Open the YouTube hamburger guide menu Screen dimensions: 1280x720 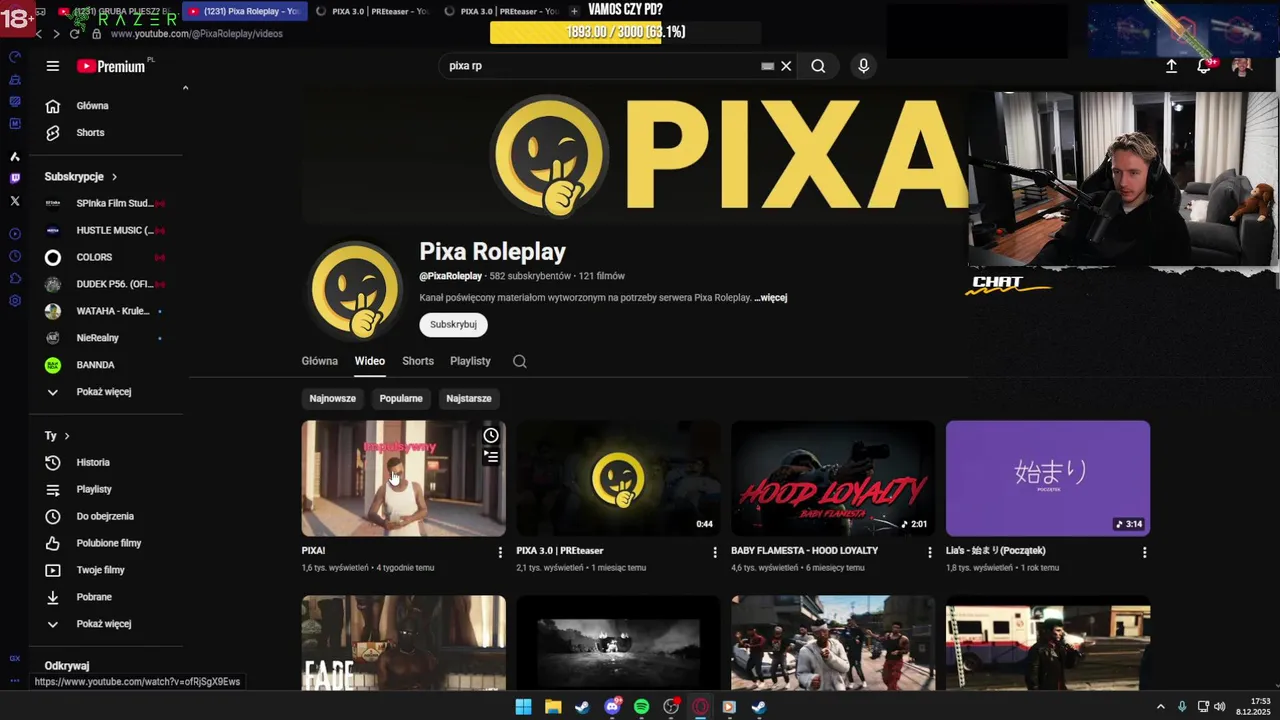point(52,66)
